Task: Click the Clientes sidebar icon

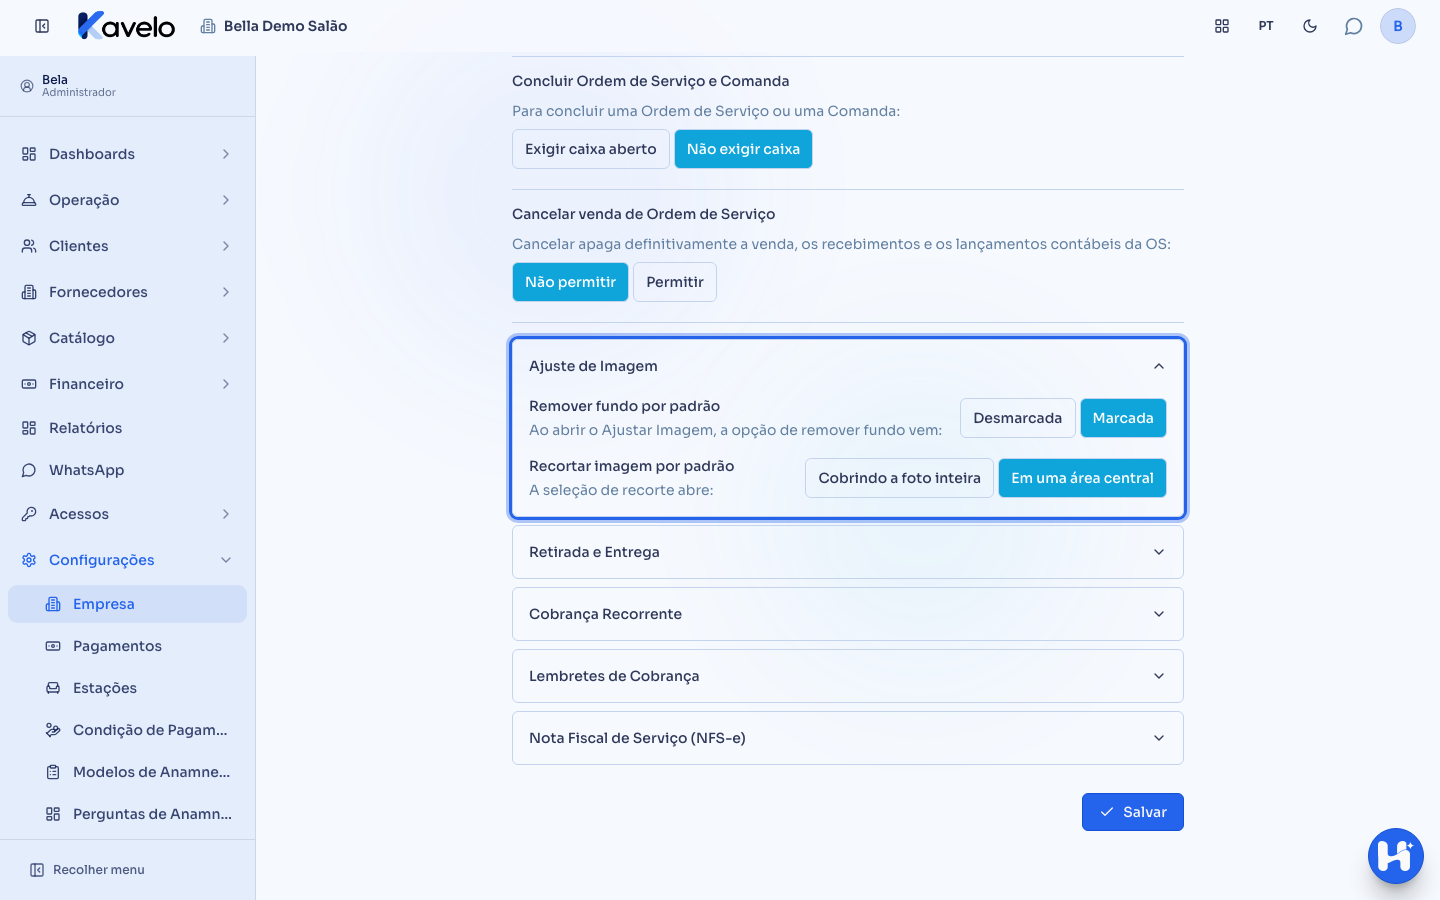Action: coord(29,246)
